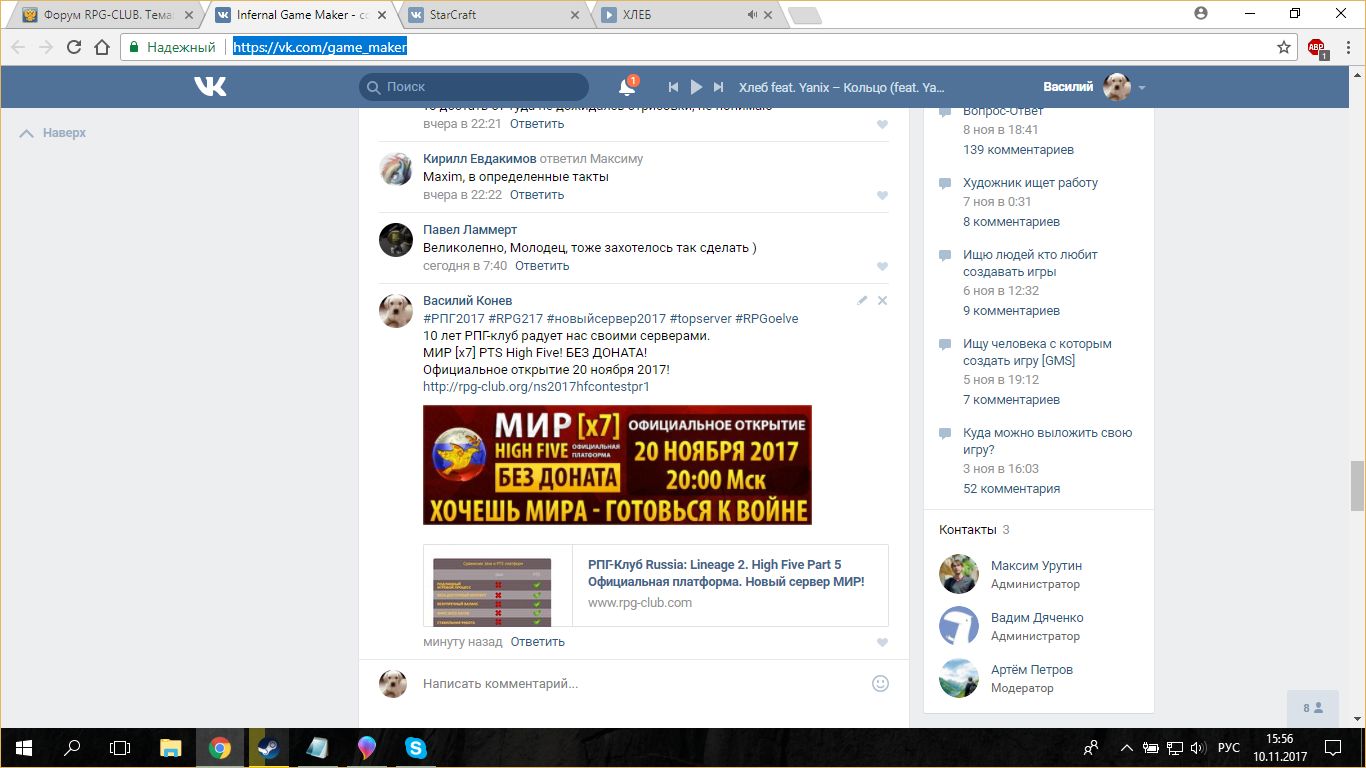Edit Василий Конев's comment with pencil icon

tap(862, 300)
